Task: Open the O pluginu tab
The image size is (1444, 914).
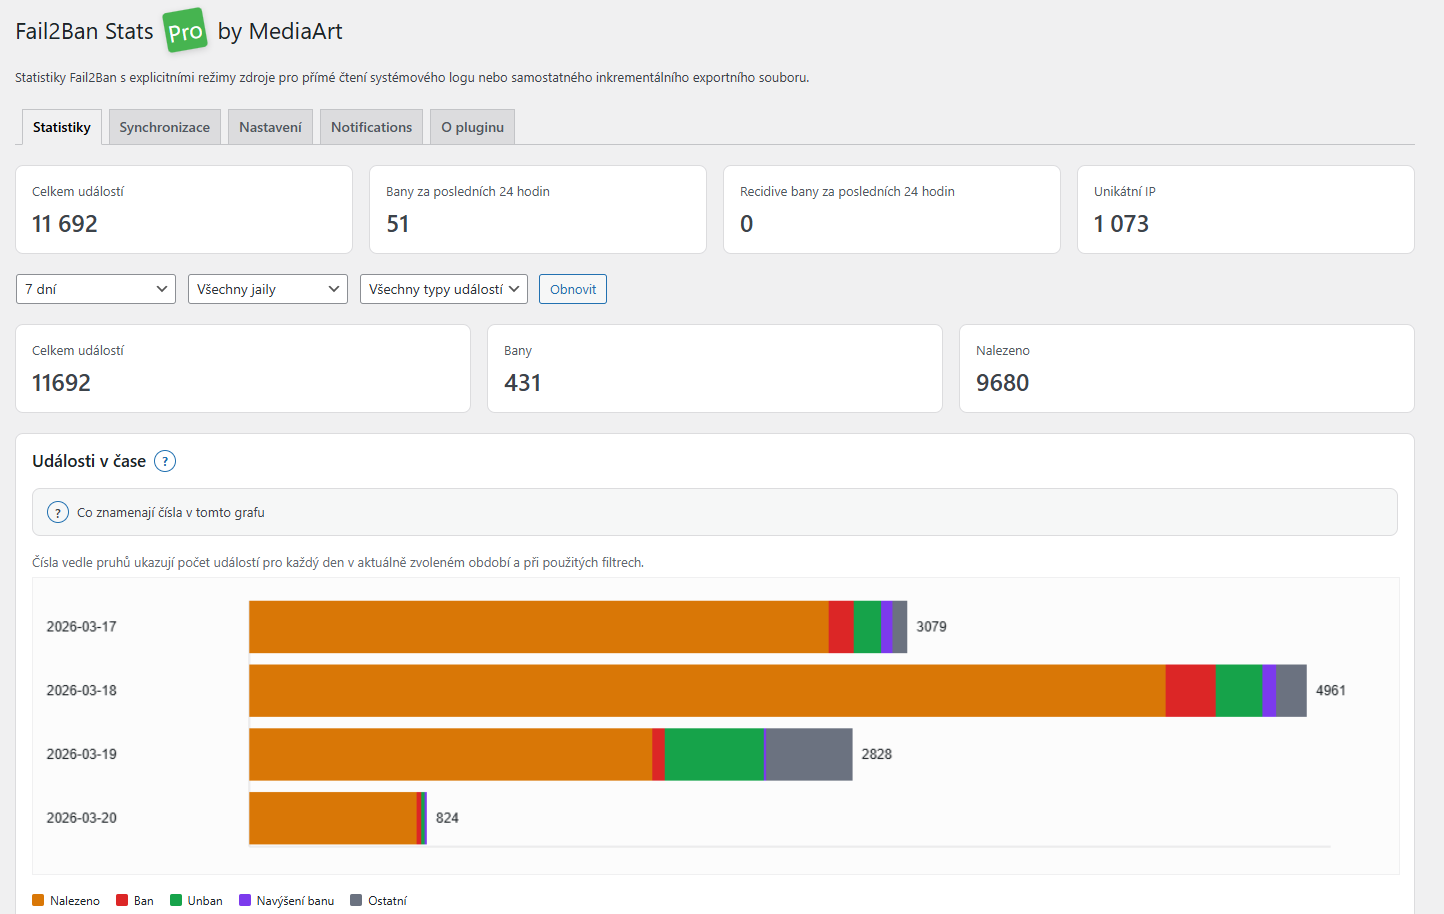Action: pos(472,127)
